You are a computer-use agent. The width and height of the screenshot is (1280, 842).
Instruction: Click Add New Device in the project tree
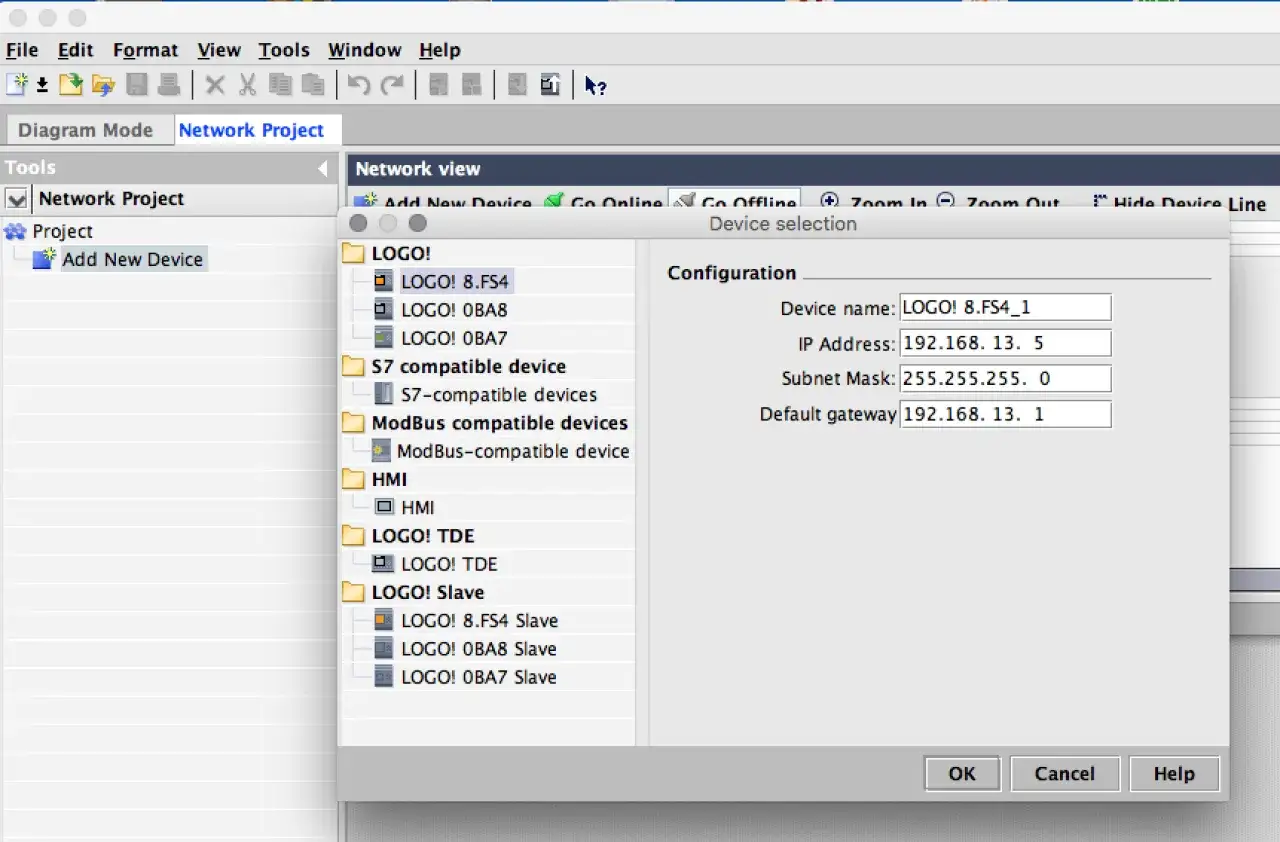(133, 259)
